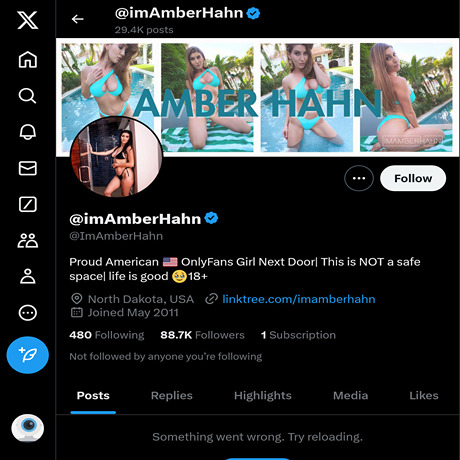Go back using the left arrow
The width and height of the screenshot is (460, 460).
click(77, 19)
